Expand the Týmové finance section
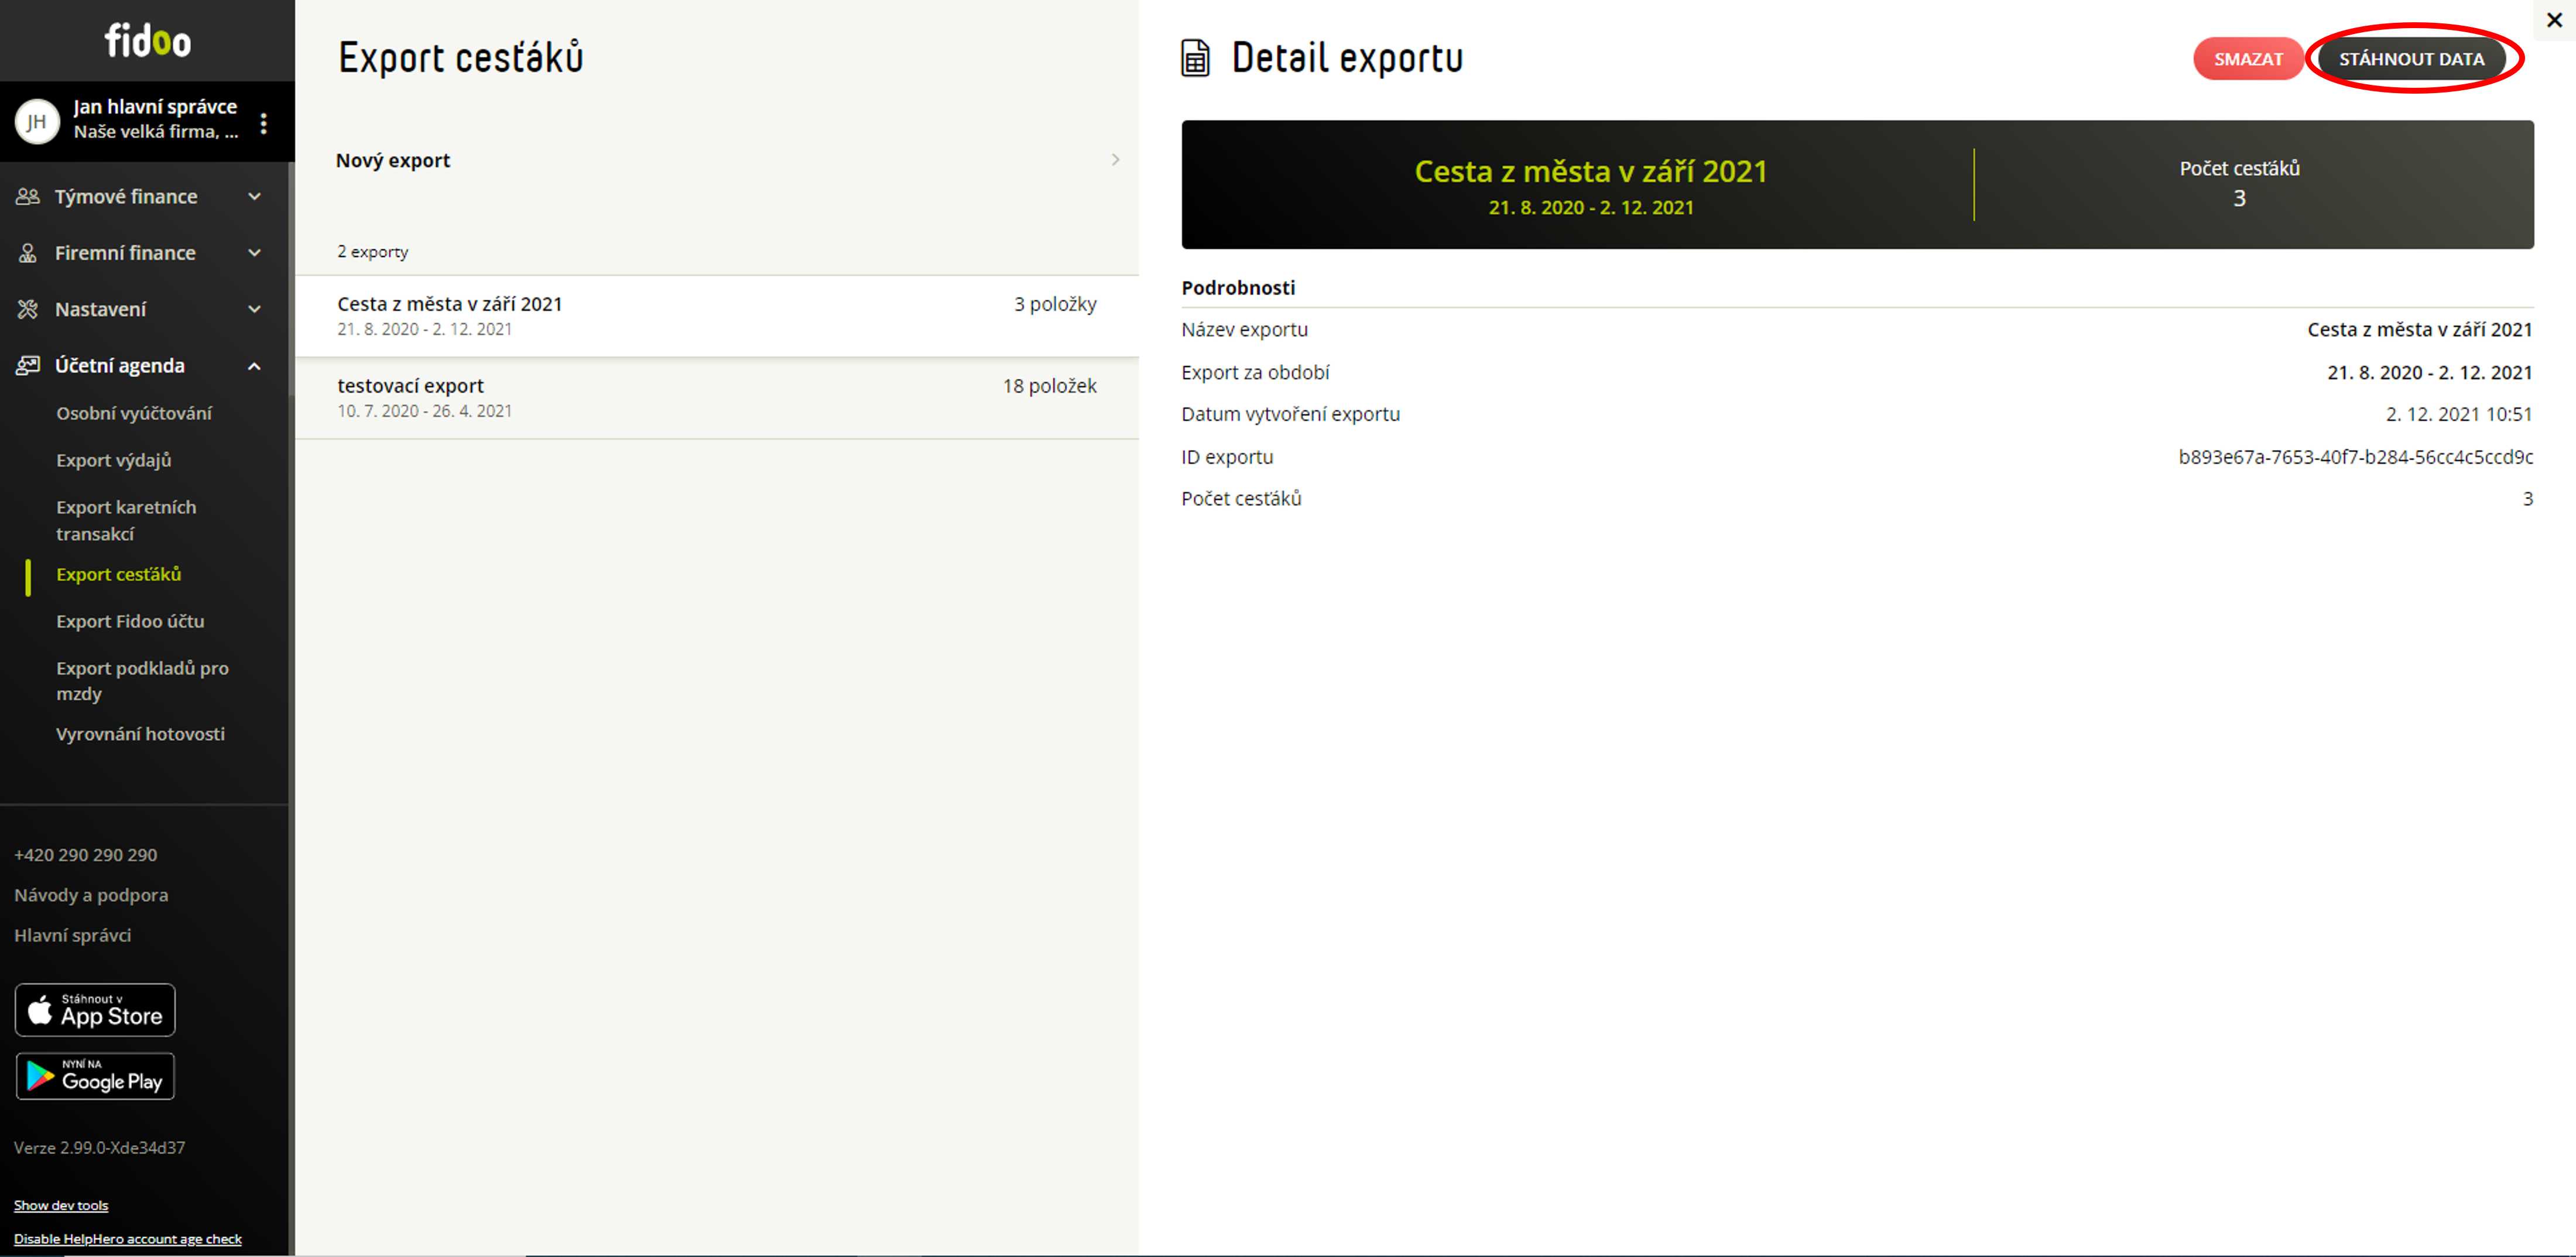2576x1257 pixels. tap(255, 197)
